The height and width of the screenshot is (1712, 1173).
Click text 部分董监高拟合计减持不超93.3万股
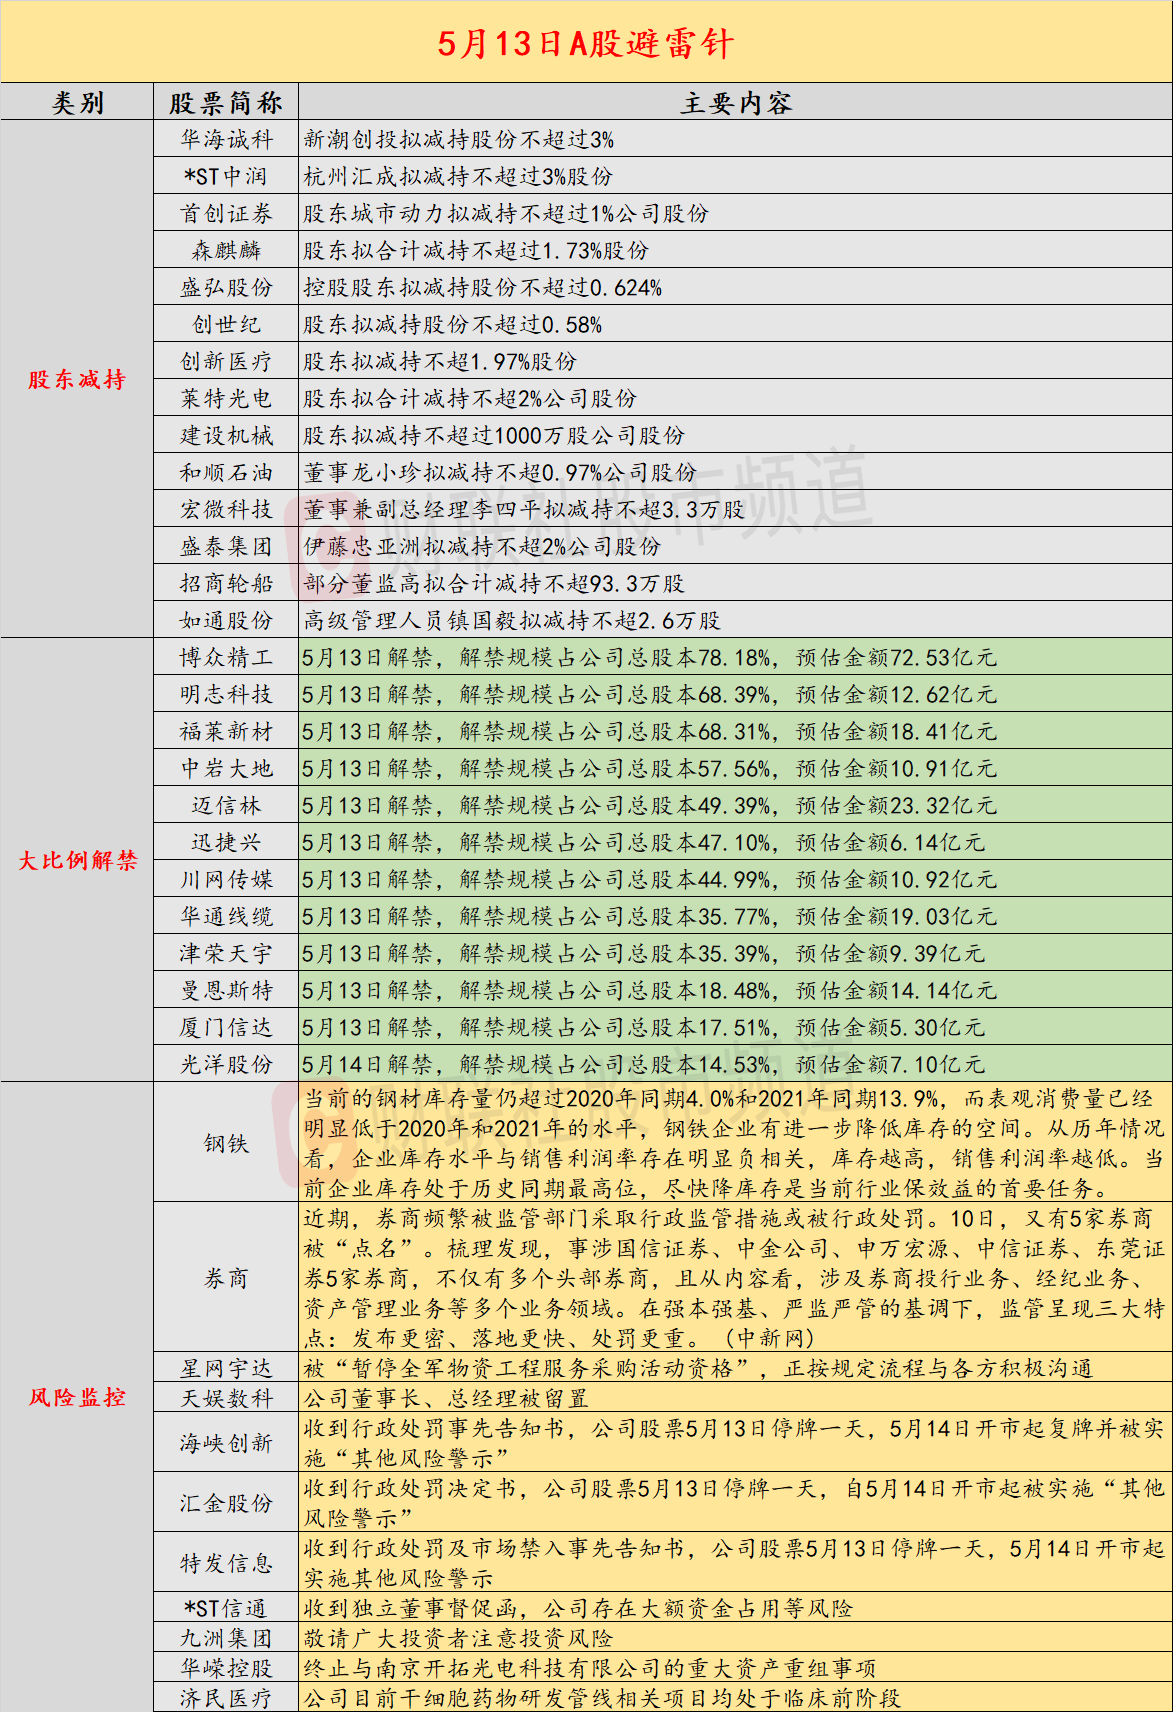tap(494, 583)
